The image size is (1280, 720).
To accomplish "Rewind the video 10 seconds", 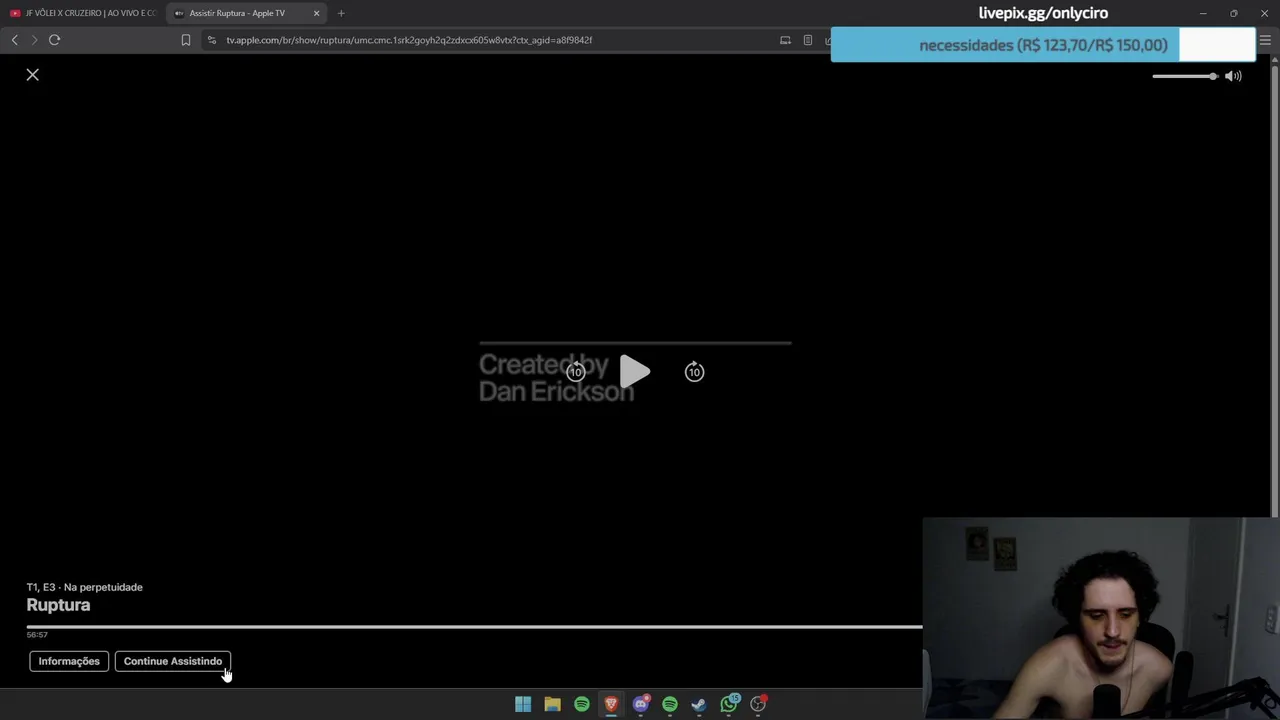I will 576,372.
